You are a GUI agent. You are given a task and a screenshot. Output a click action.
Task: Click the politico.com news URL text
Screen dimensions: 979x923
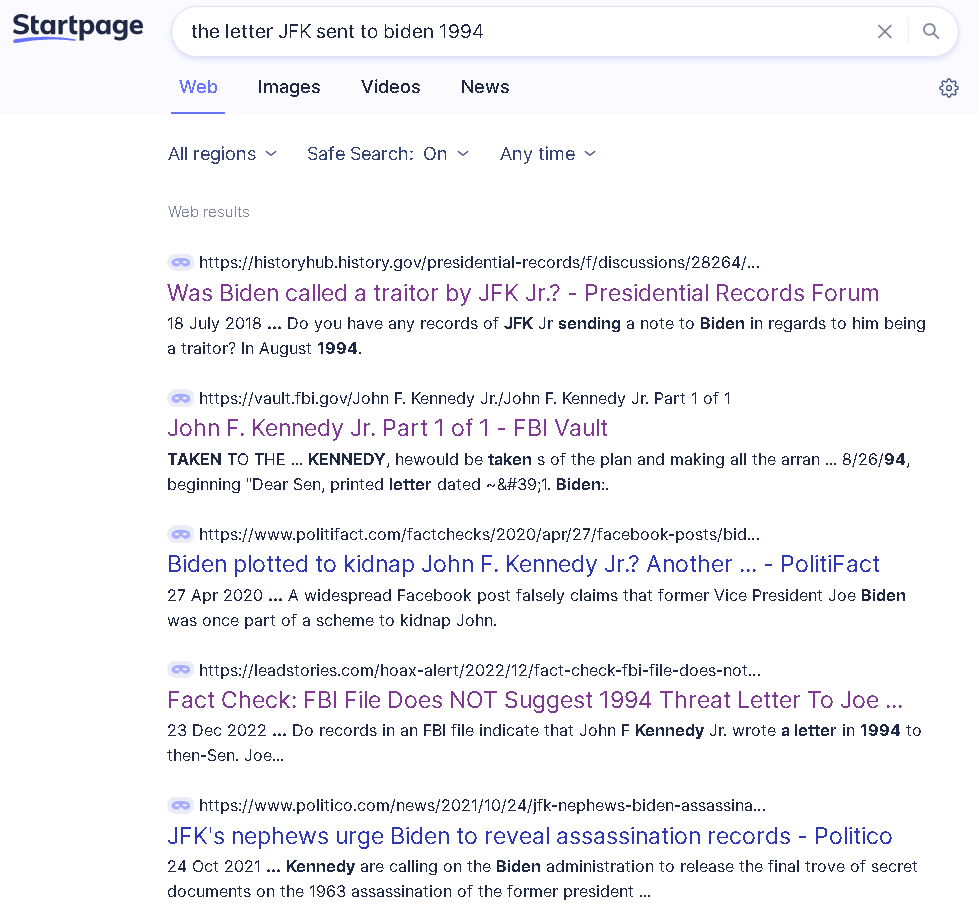click(482, 806)
